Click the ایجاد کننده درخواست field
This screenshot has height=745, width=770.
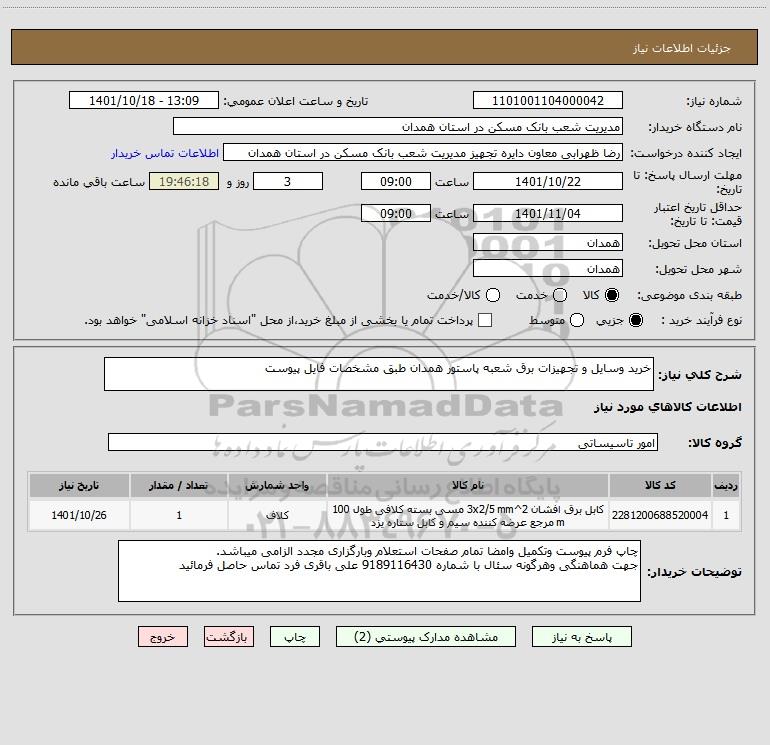pos(423,153)
